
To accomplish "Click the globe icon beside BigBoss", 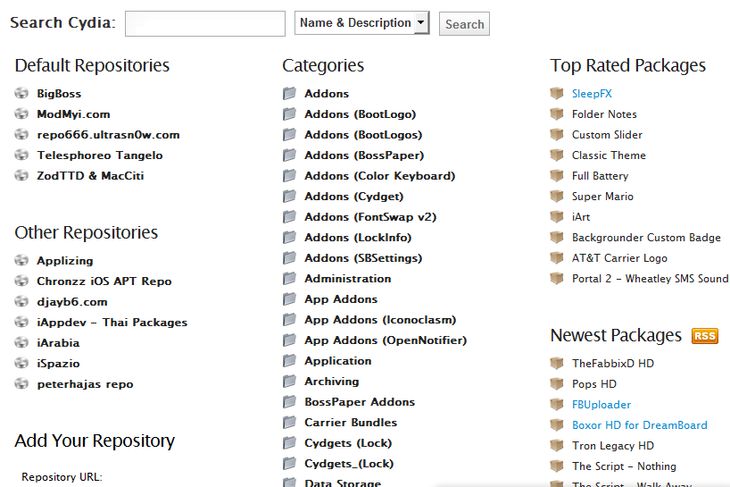I will [21, 93].
